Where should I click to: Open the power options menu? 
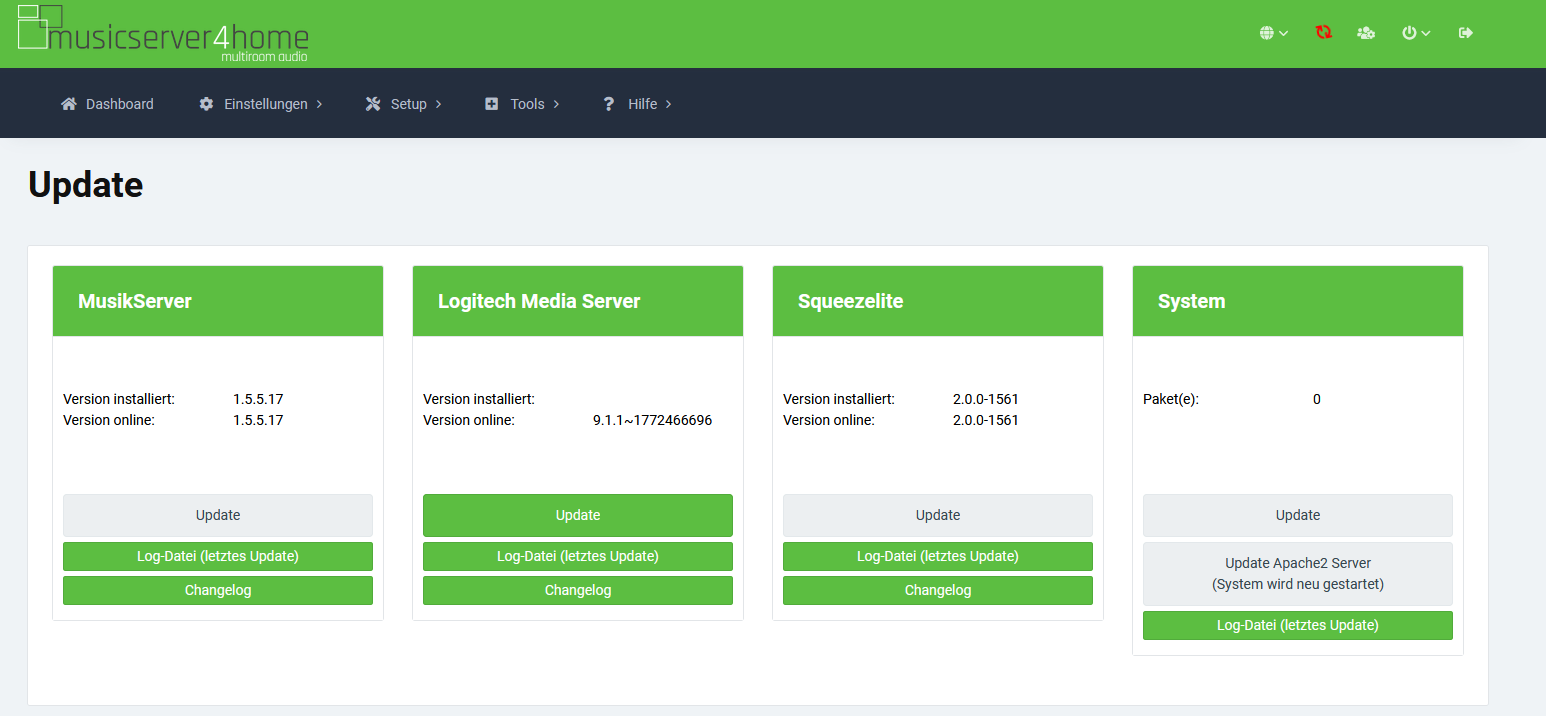click(1416, 33)
